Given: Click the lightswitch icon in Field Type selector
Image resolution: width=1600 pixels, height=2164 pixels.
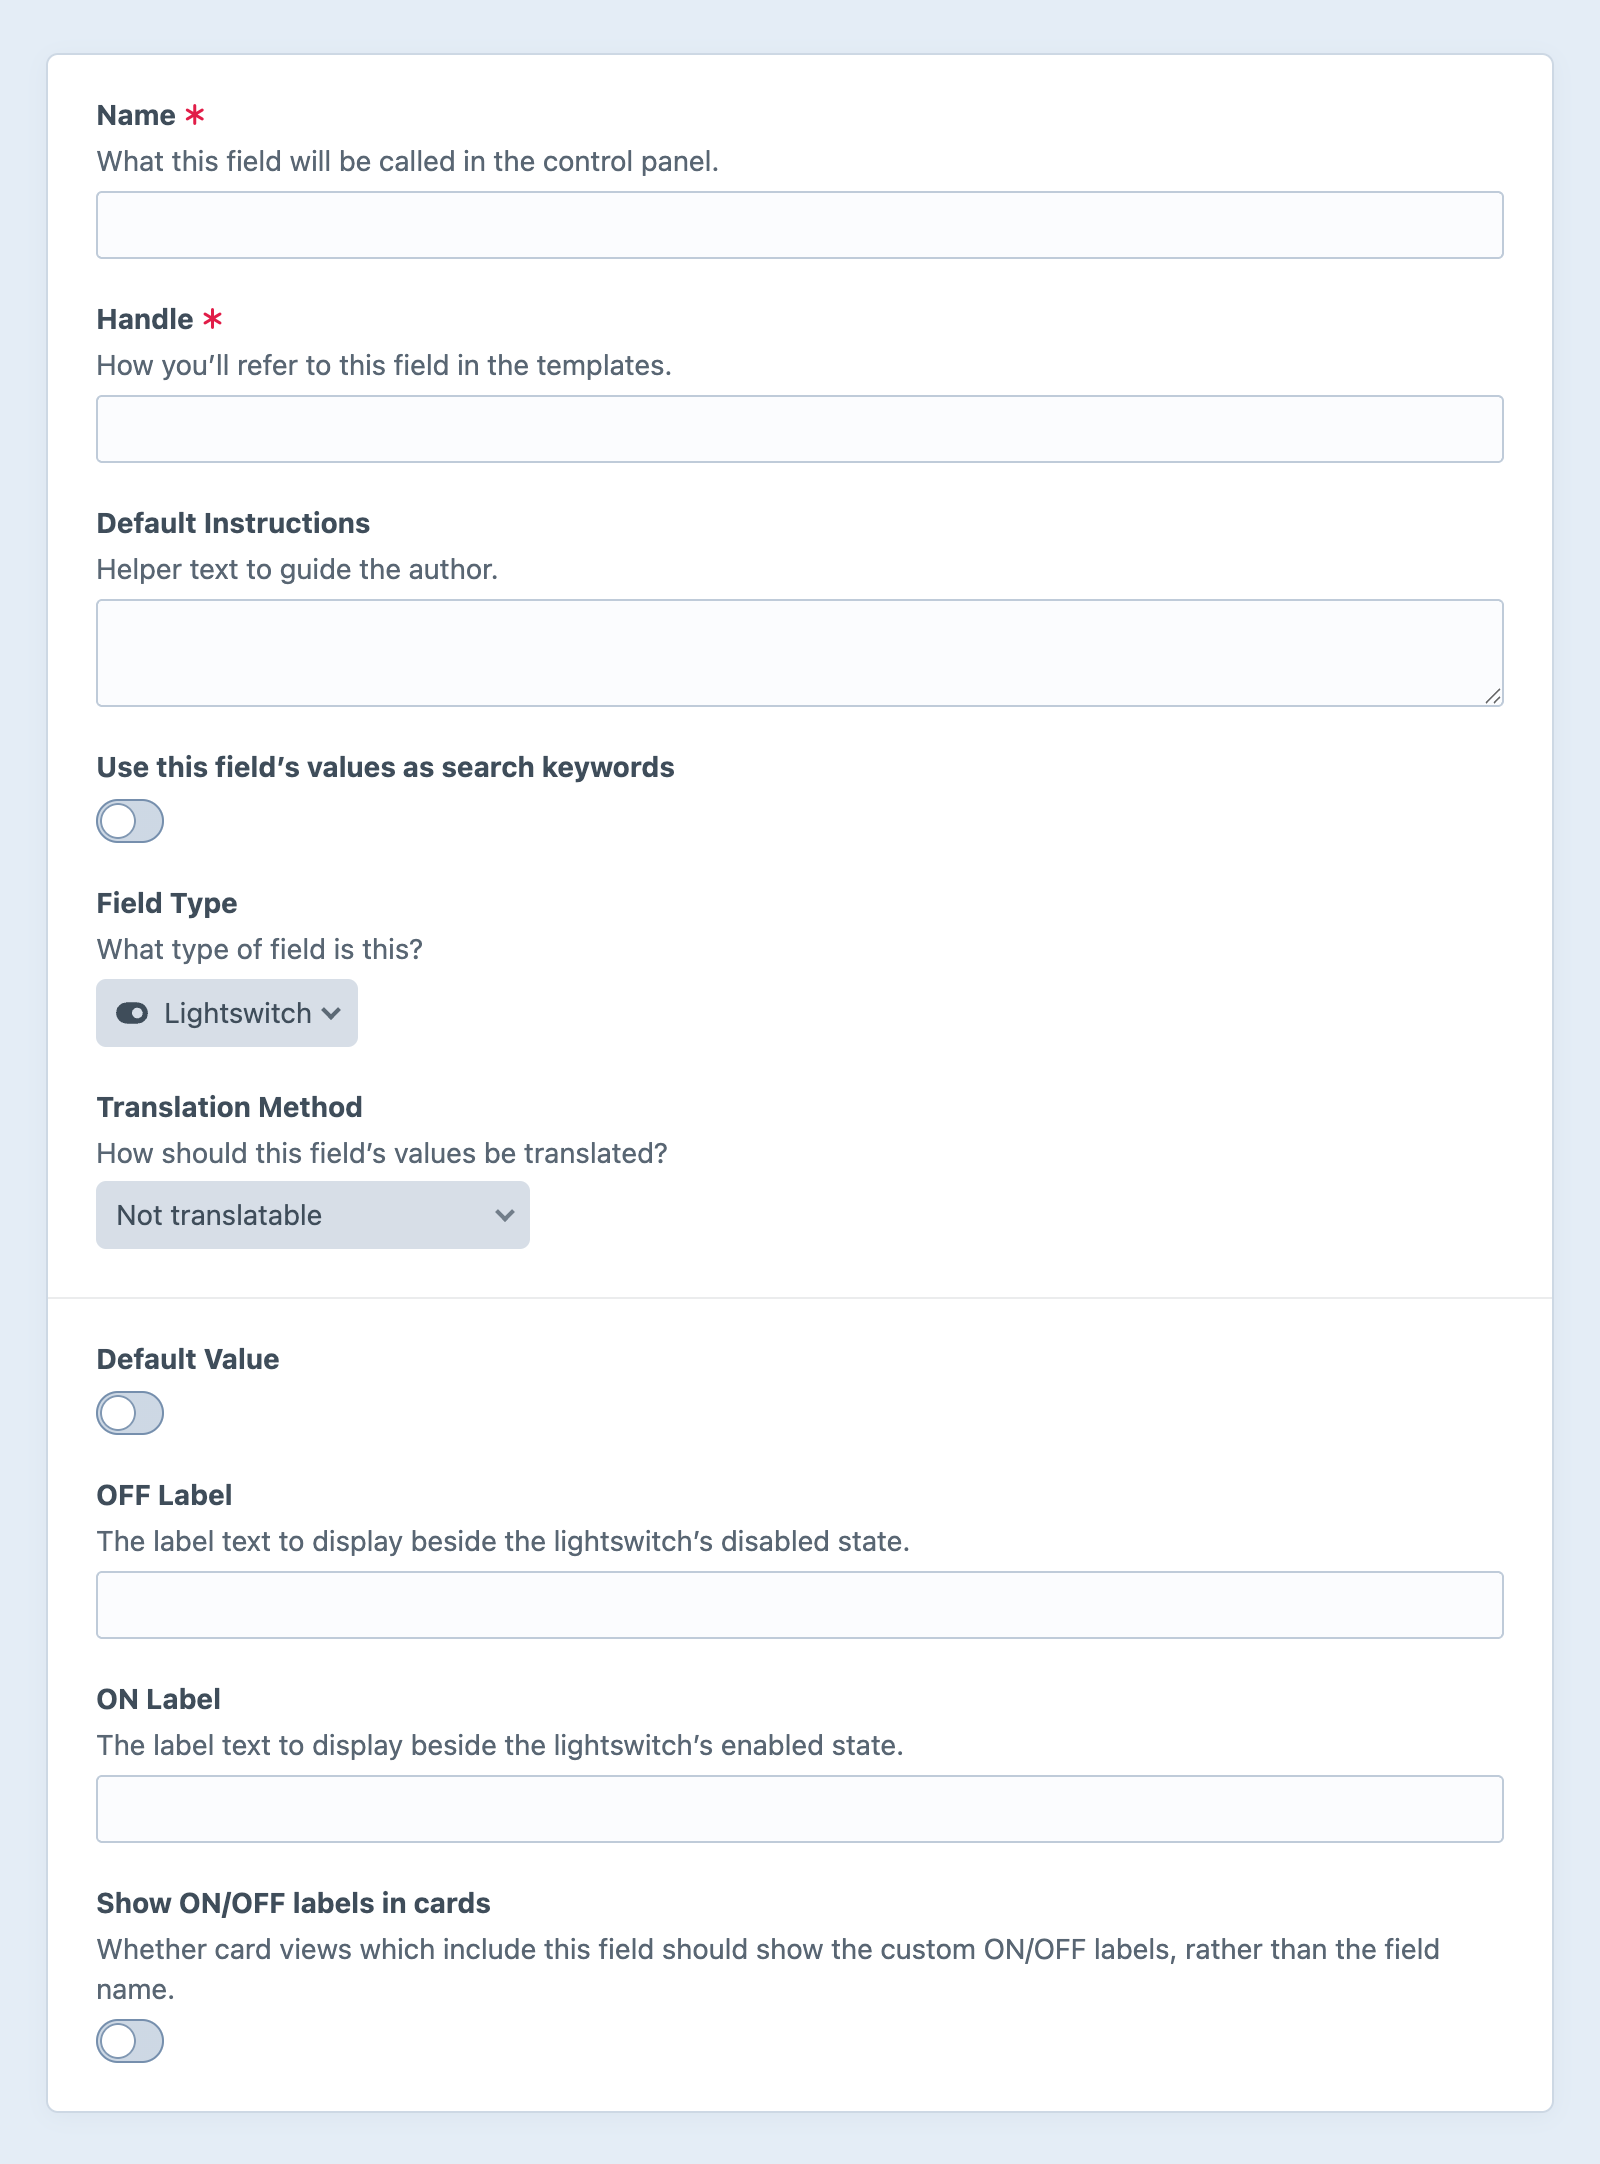Looking at the screenshot, I should point(133,1013).
